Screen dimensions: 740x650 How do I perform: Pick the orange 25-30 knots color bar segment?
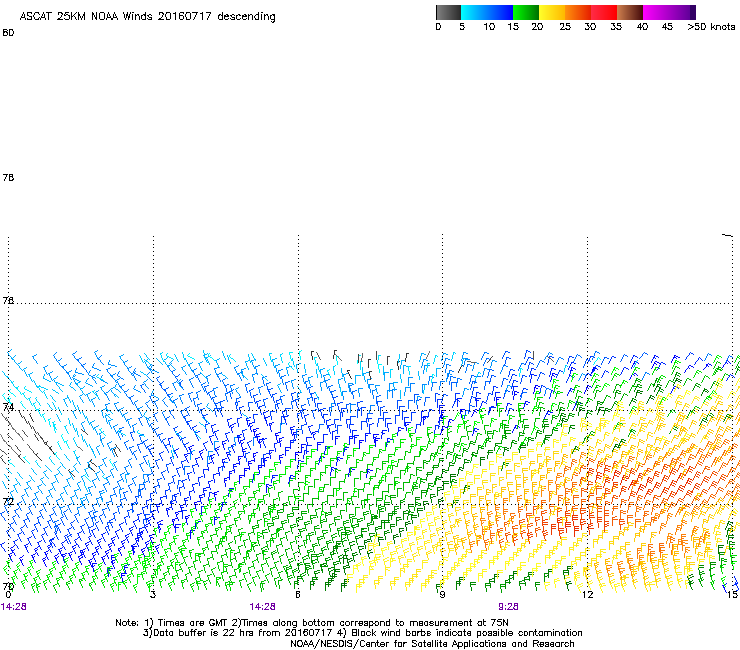point(578,12)
